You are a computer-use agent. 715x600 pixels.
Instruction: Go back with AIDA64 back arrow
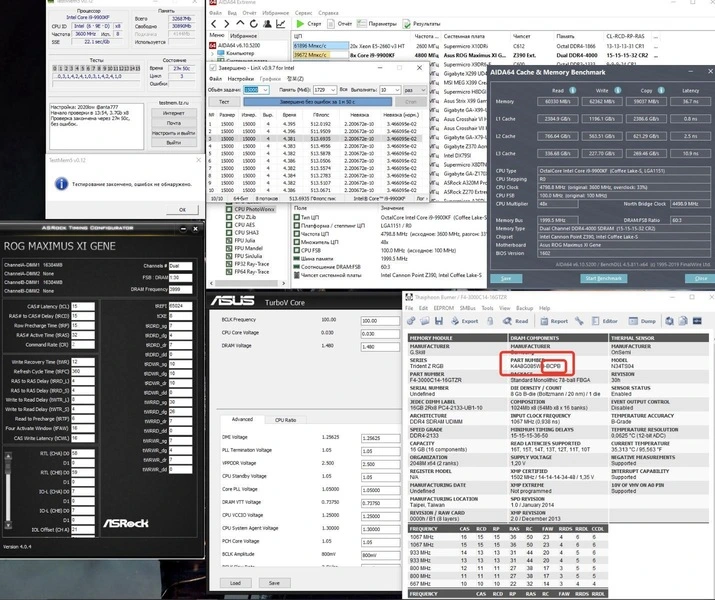click(214, 24)
